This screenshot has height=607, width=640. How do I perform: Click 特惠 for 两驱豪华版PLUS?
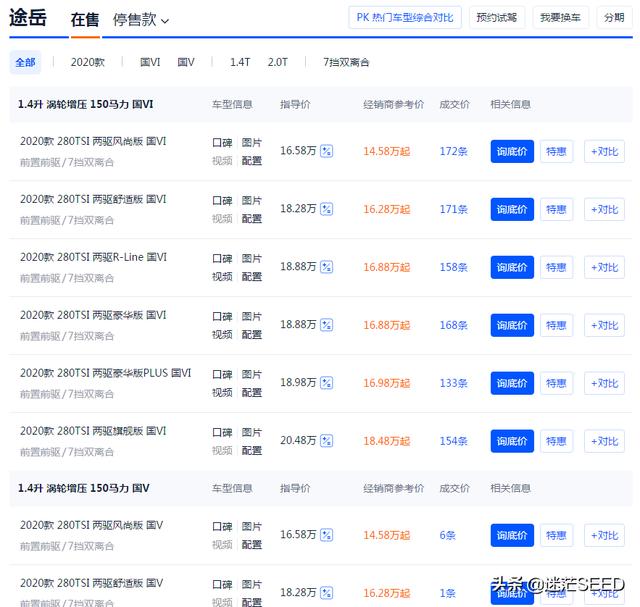(x=556, y=383)
